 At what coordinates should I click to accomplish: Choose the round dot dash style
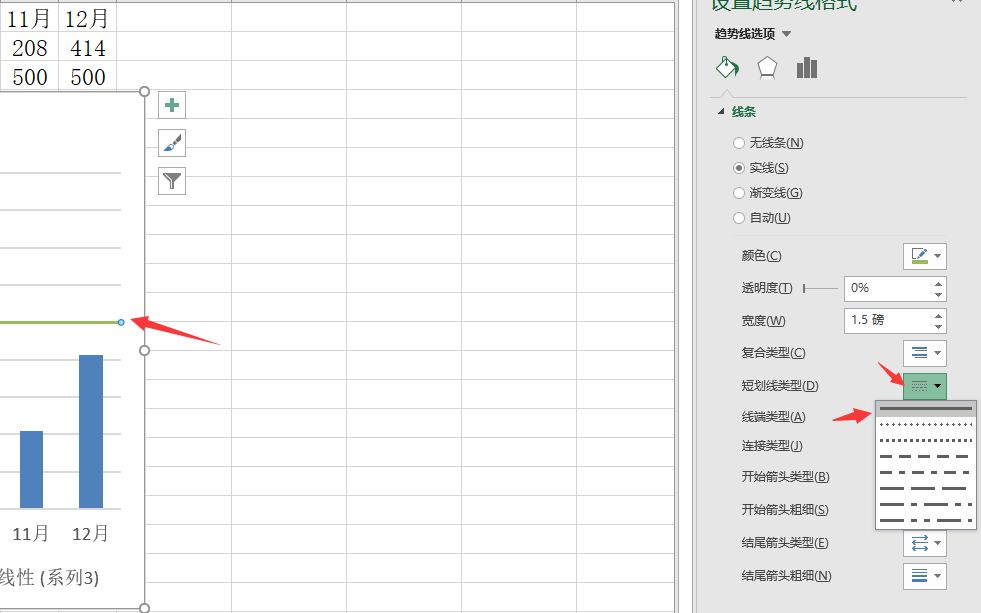coord(925,425)
